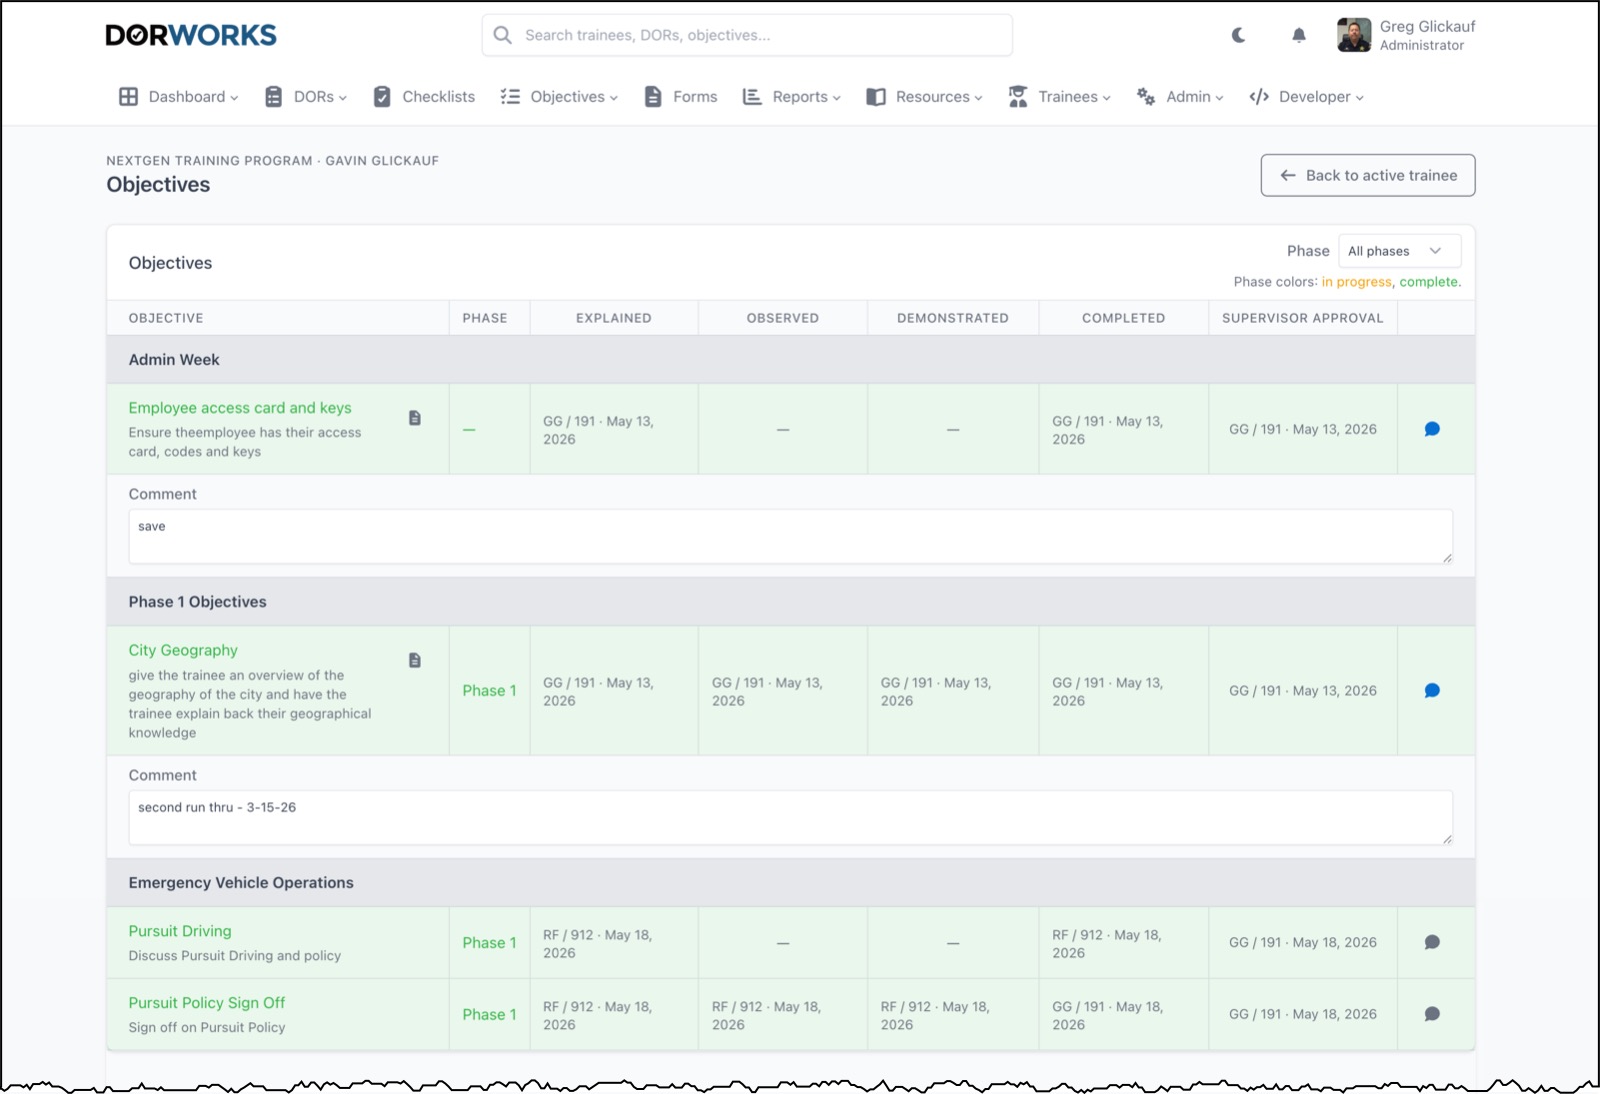Open comment bubble for Pursuit Driving
The width and height of the screenshot is (1600, 1094).
(1432, 942)
